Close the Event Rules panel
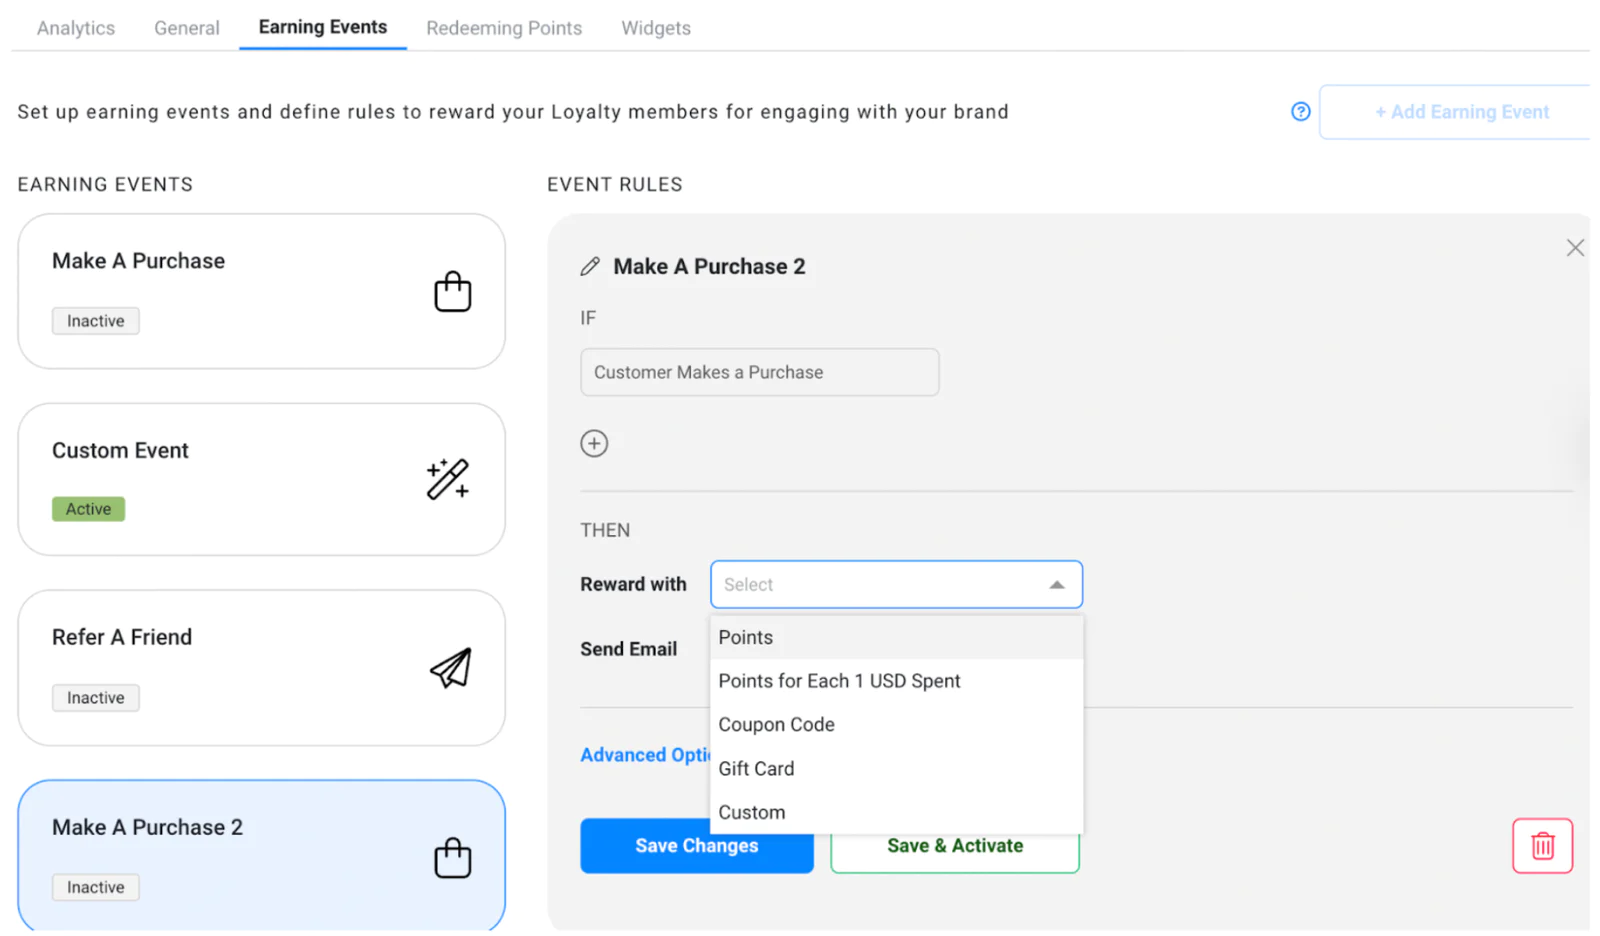Image resolution: width=1600 pixels, height=936 pixels. tap(1574, 248)
